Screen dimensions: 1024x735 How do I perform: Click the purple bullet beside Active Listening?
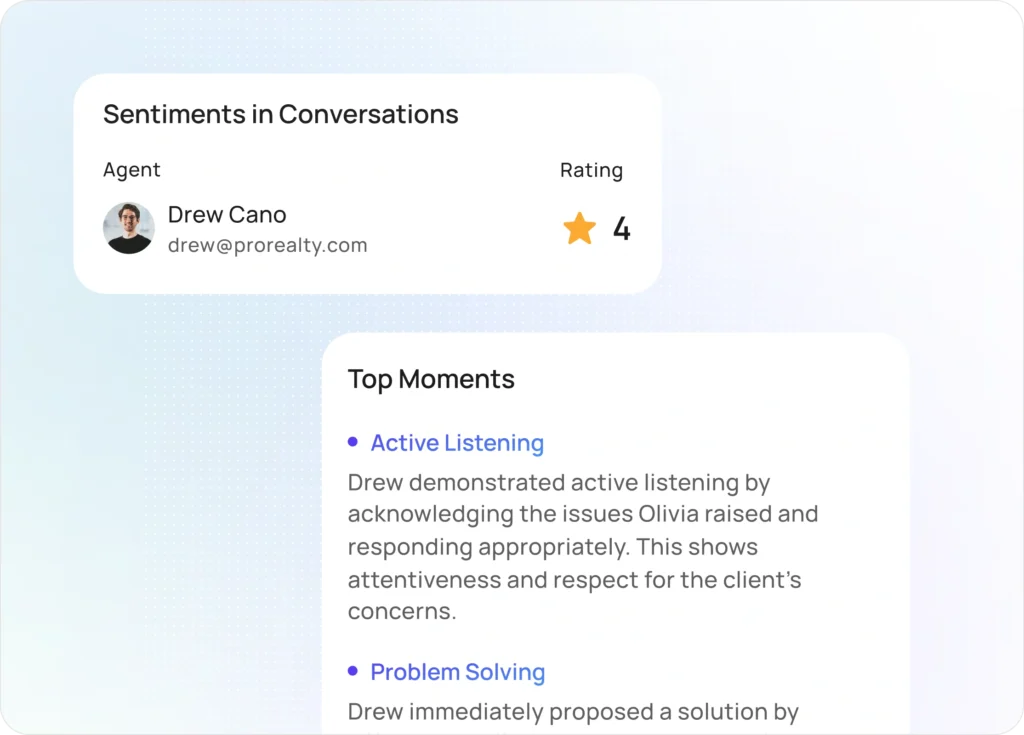352,442
